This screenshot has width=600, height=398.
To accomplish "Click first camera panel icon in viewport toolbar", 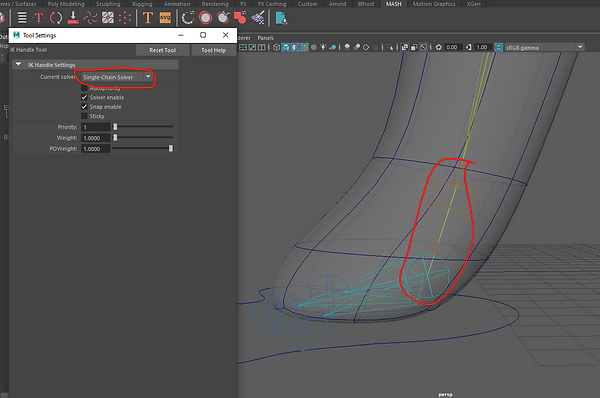I will coord(243,47).
